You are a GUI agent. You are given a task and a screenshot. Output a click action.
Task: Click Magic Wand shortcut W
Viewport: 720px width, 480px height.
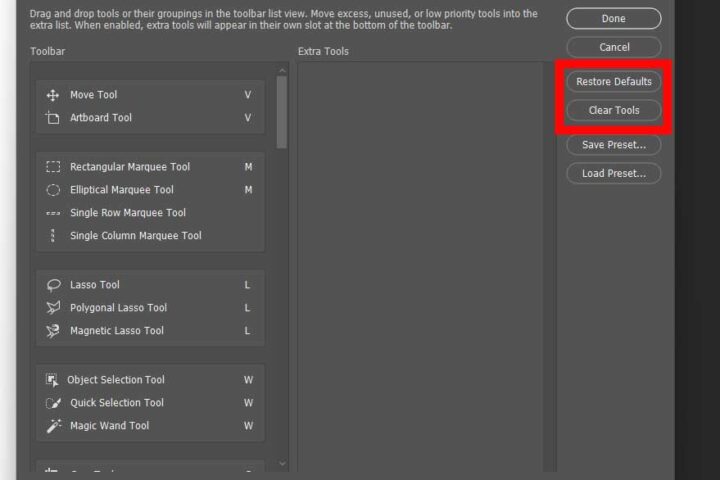pos(248,426)
